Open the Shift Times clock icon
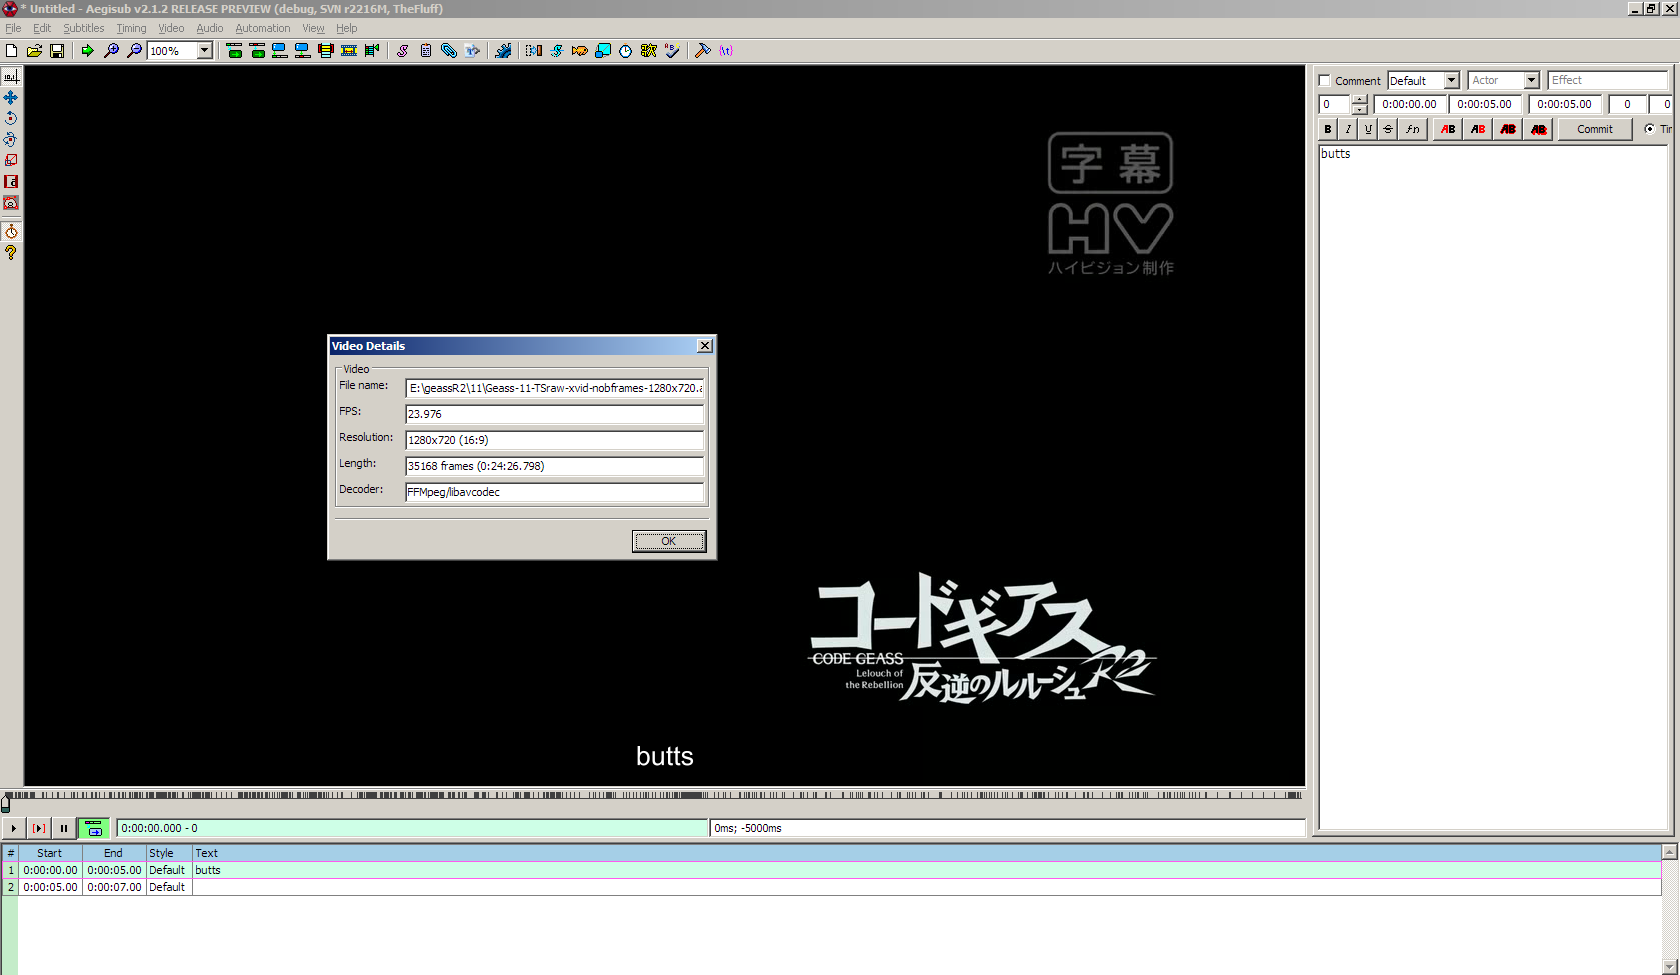The image size is (1680, 975). click(x=625, y=51)
